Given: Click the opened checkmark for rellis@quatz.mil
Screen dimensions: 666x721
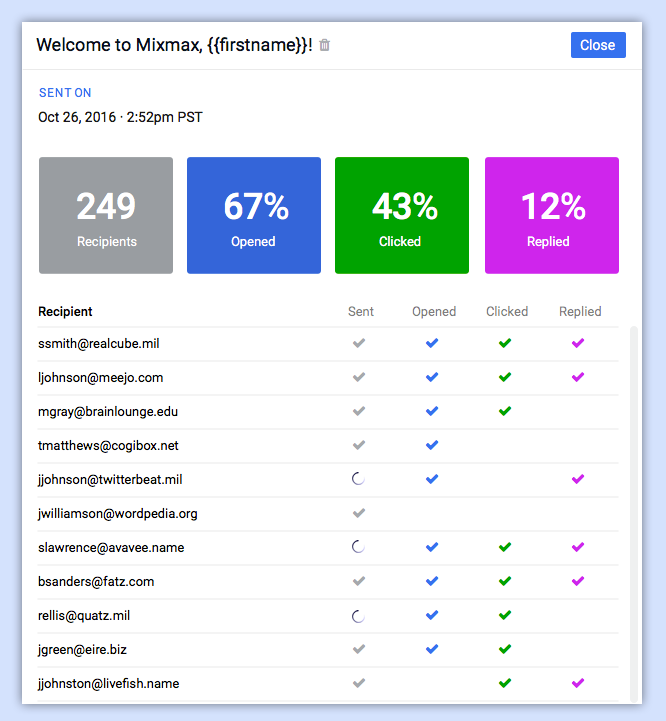Looking at the screenshot, I should (x=432, y=615).
